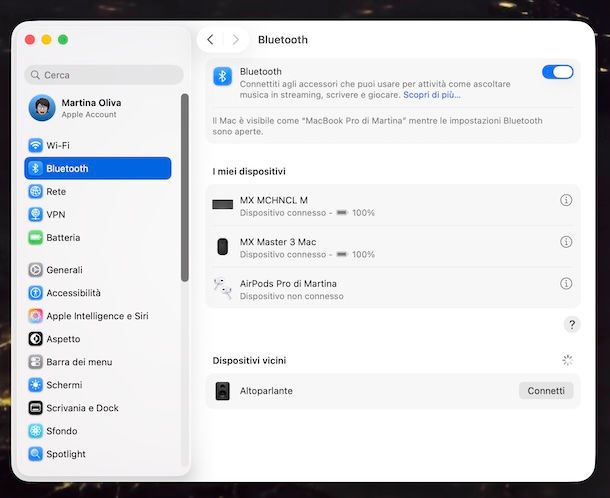
Task: Open info for MX Master 3 Mac
Action: [566, 242]
